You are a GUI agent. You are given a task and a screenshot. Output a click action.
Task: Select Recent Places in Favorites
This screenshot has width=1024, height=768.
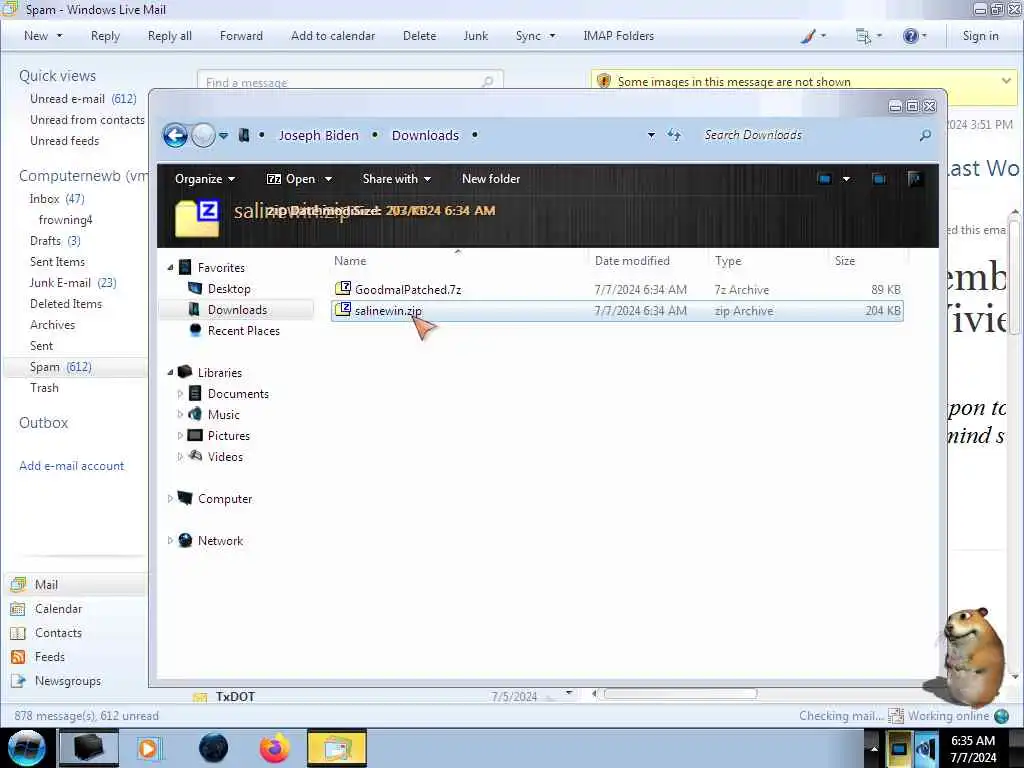click(x=243, y=330)
